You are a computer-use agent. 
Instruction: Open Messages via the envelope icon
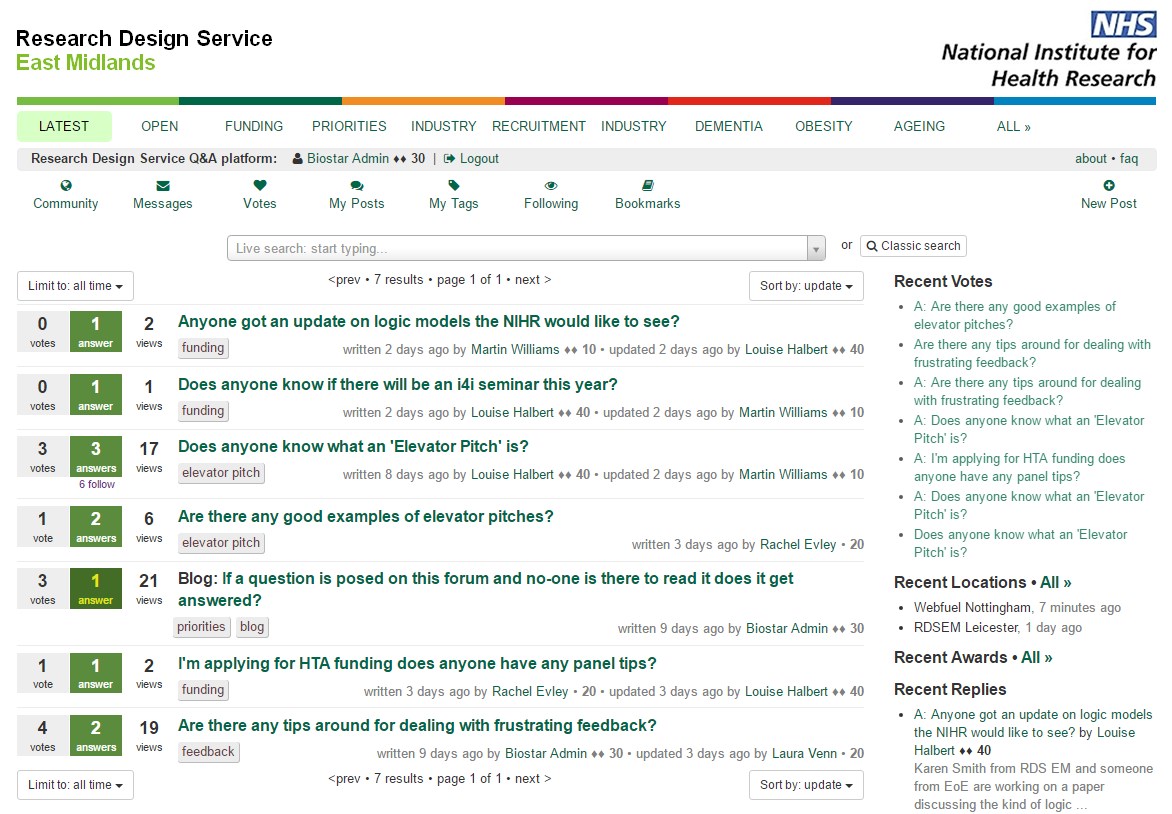(163, 186)
